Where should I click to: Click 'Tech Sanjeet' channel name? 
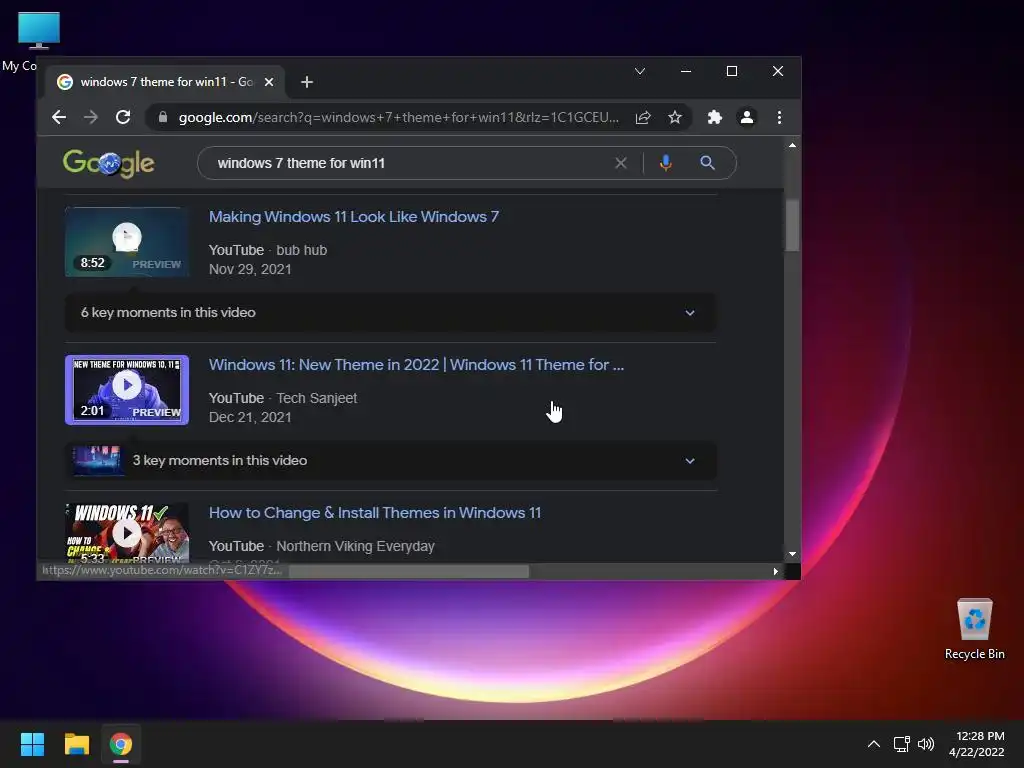(x=317, y=398)
